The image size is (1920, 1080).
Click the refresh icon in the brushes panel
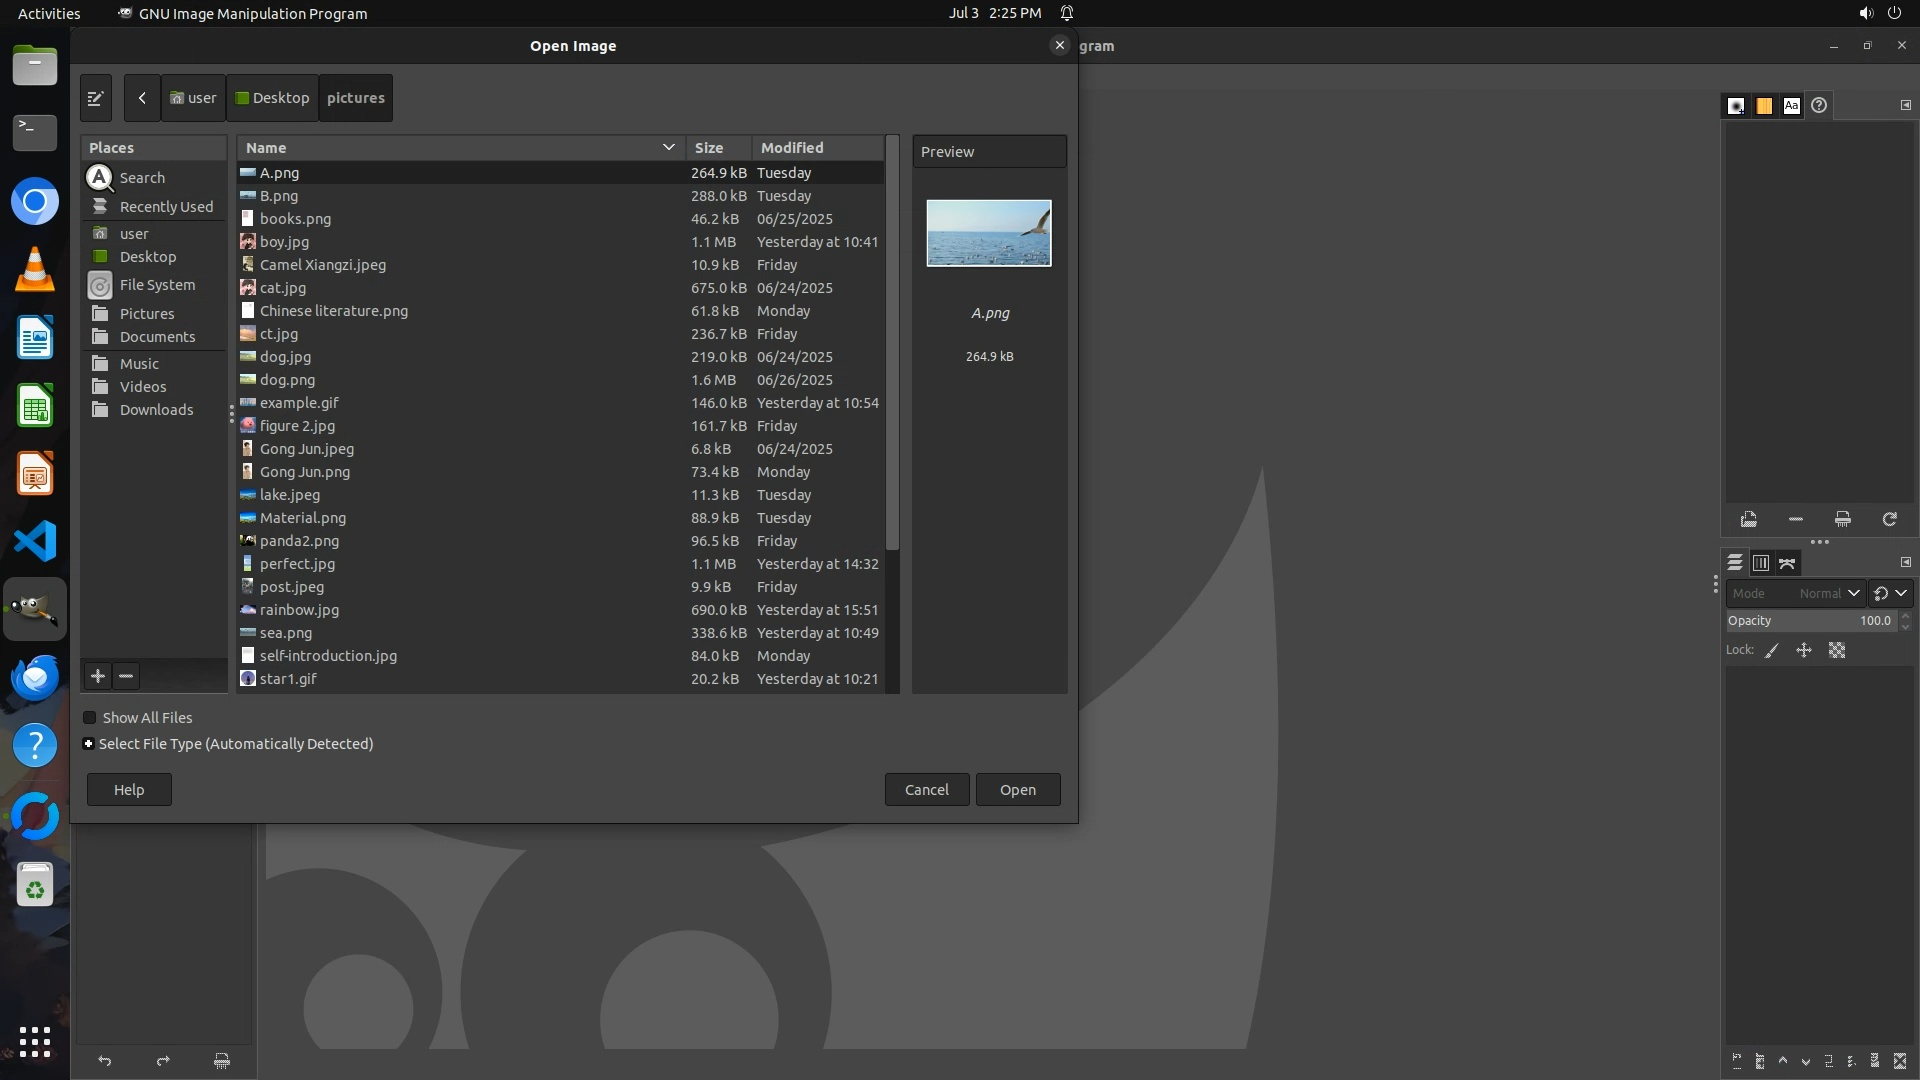(1889, 520)
